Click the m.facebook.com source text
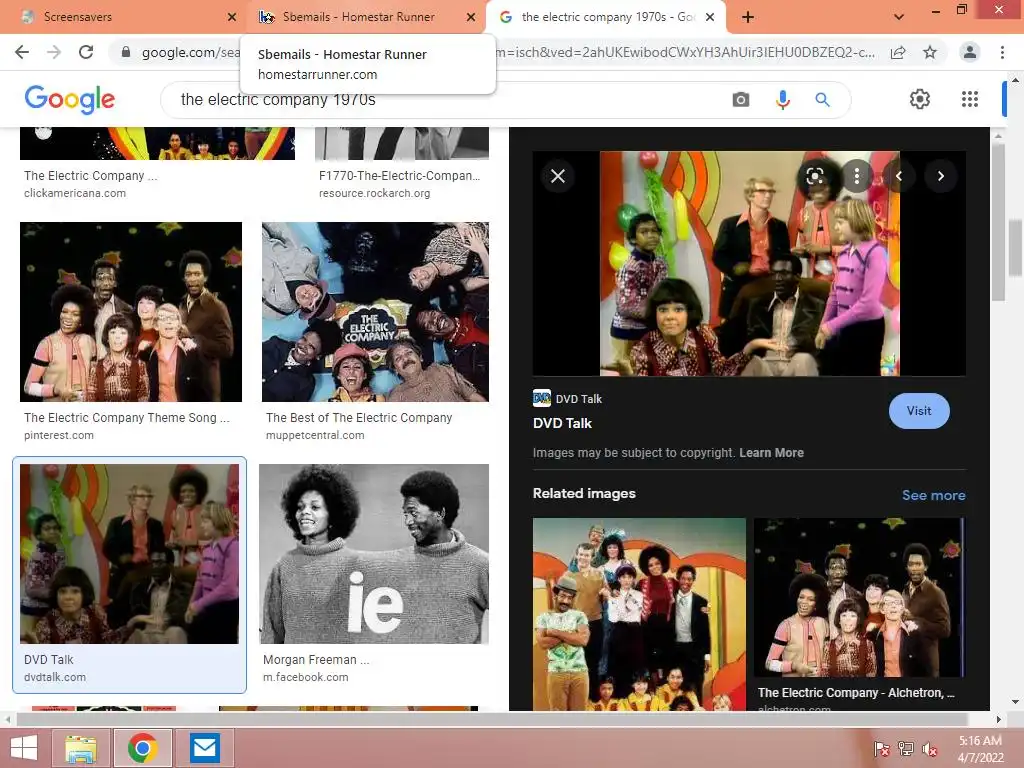The width and height of the screenshot is (1024, 768). pos(306,678)
